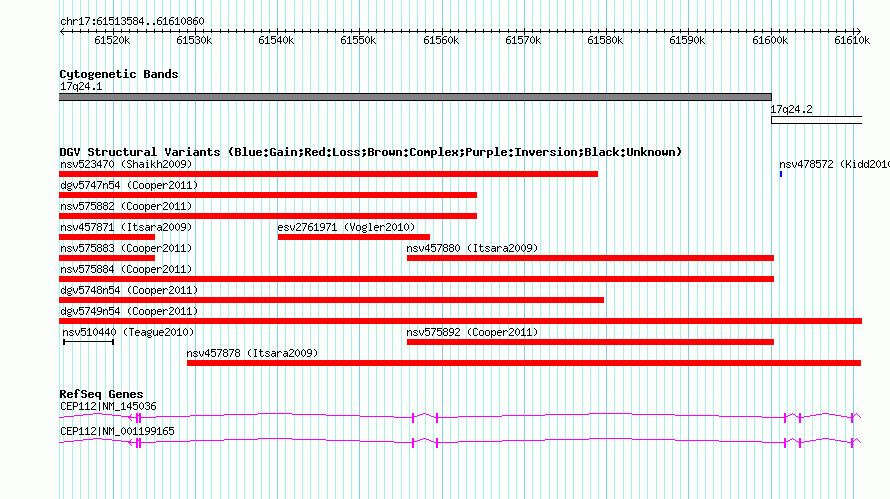Click the 61520k ruler label
The width and height of the screenshot is (890, 499).
click(x=112, y=40)
